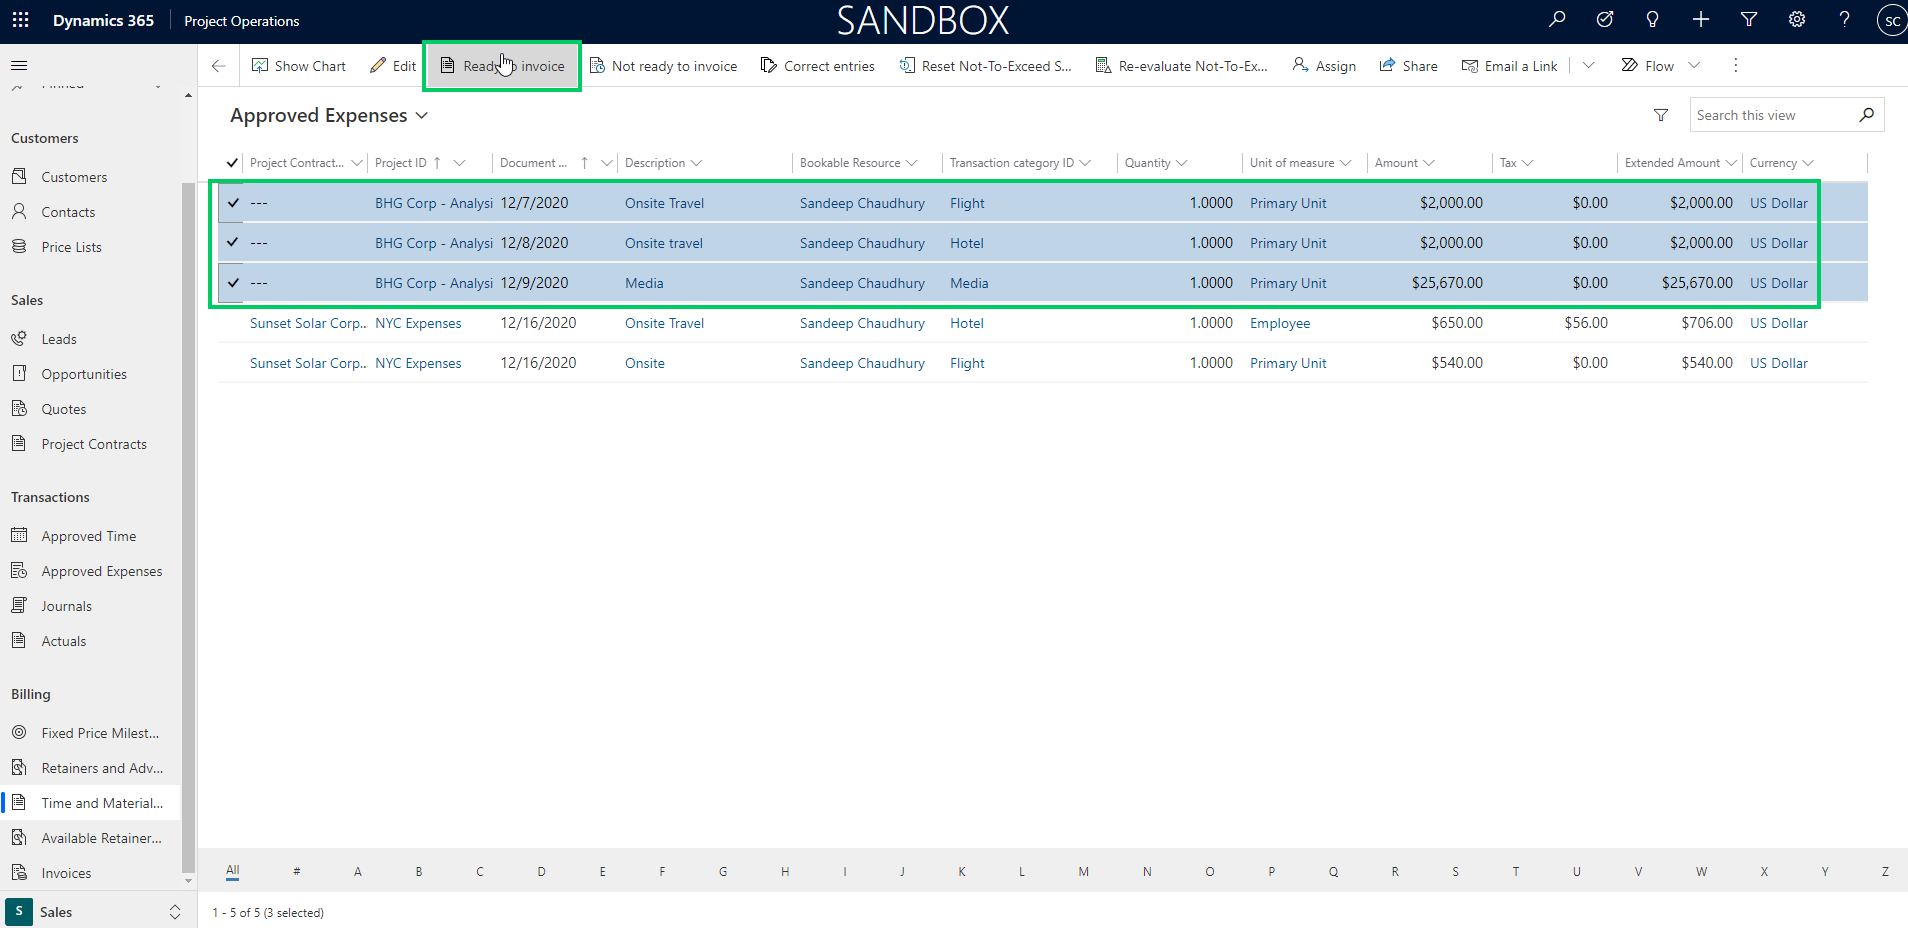Uncheck the 12/7/2020 Flight expense row
The width and height of the screenshot is (1908, 928).
tap(233, 203)
